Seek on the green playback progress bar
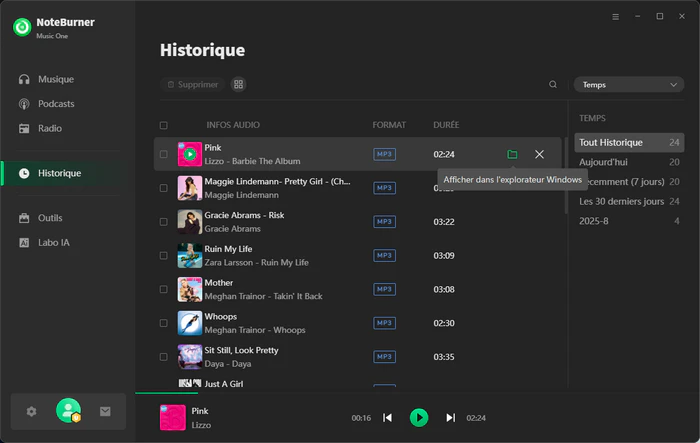Viewport: 700px width, 443px height. coord(167,393)
